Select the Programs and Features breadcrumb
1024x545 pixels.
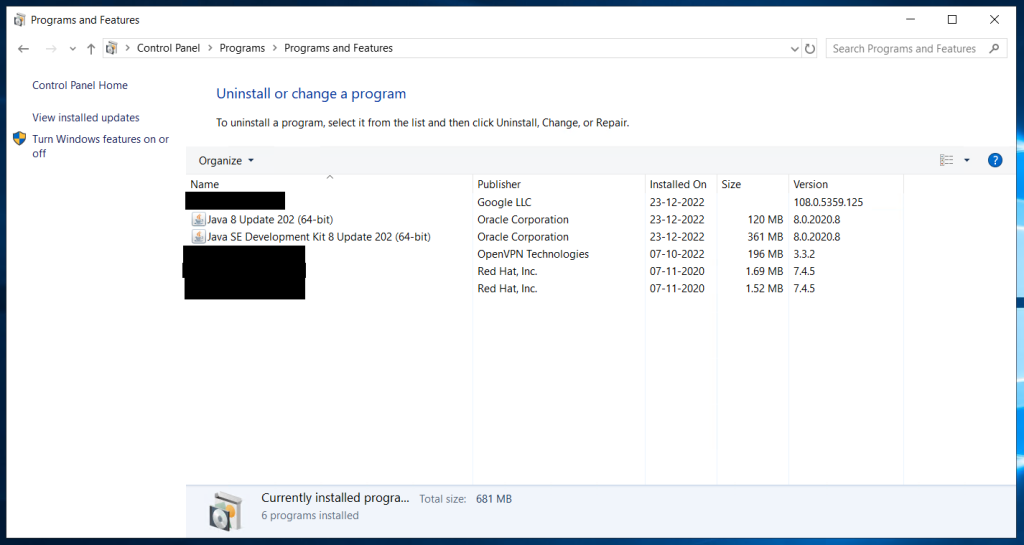pyautogui.click(x=338, y=48)
